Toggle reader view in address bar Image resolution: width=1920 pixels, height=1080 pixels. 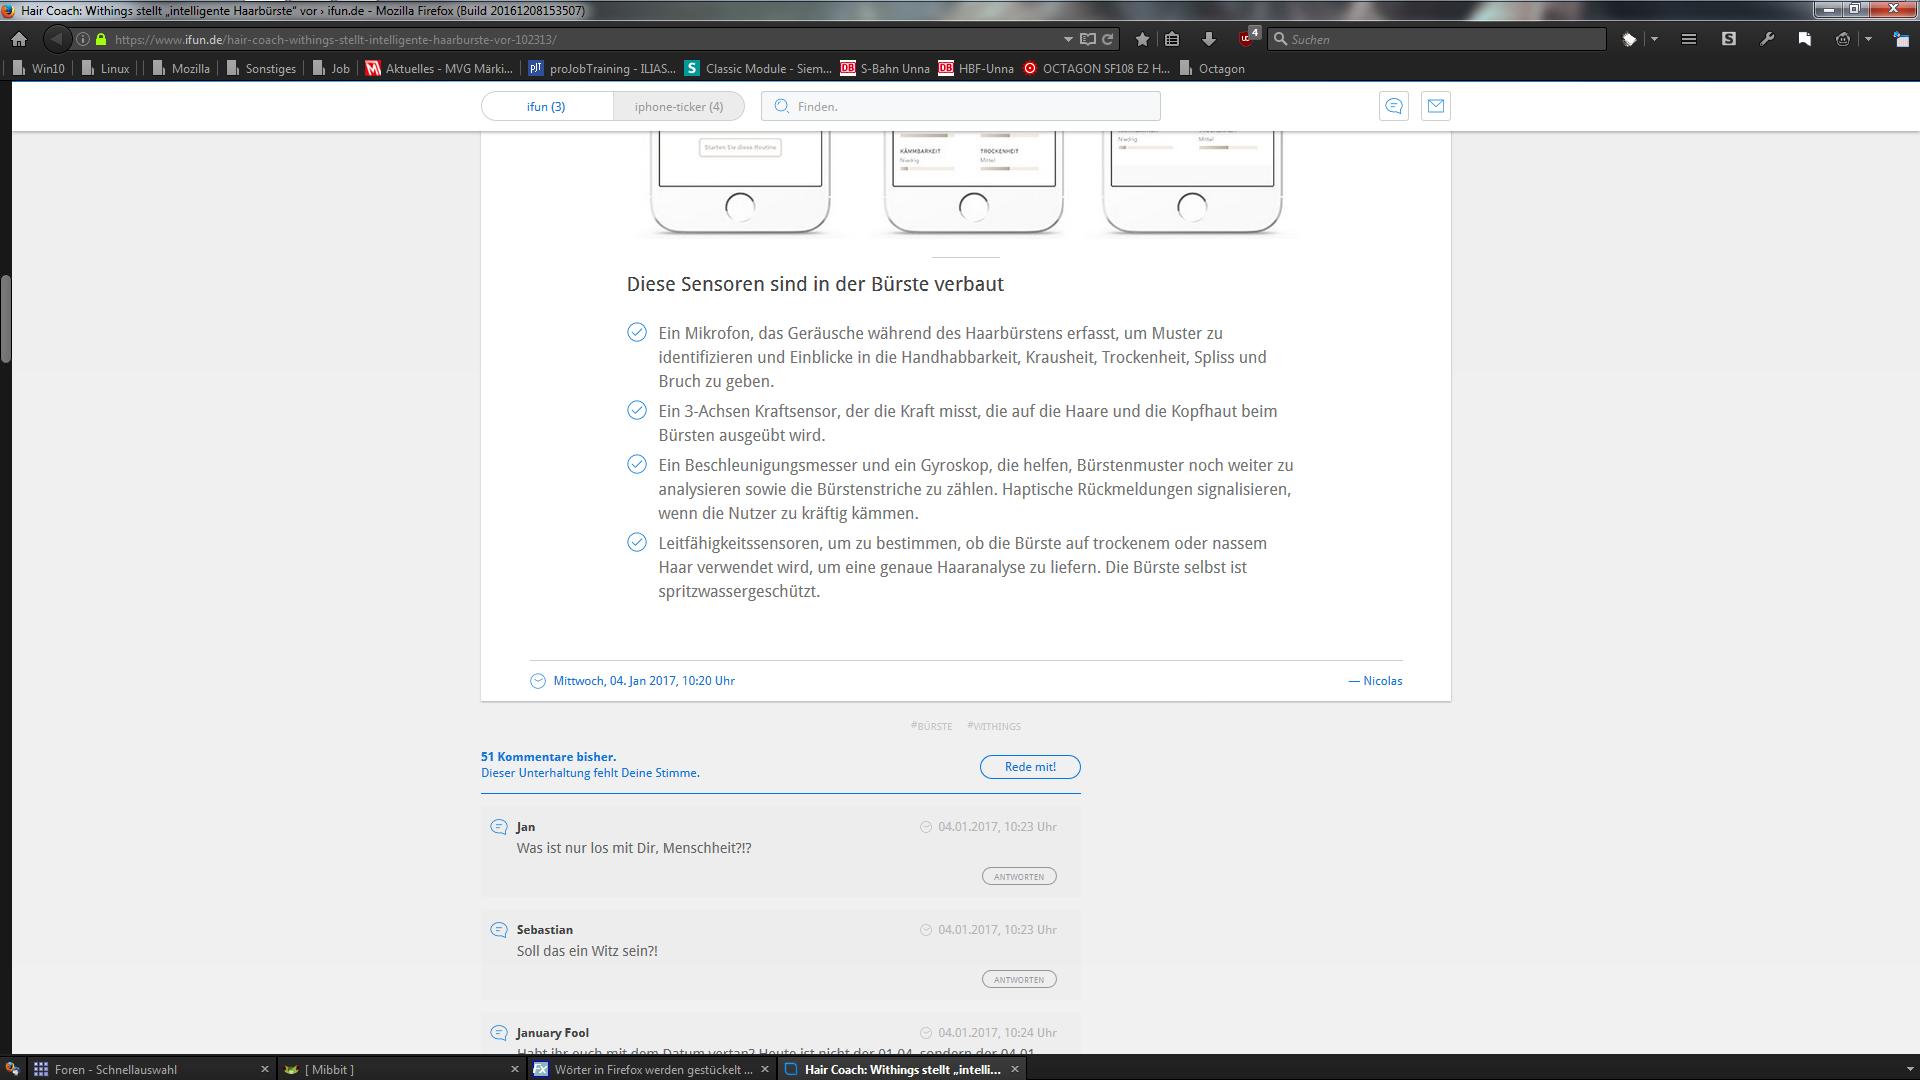pyautogui.click(x=1088, y=39)
